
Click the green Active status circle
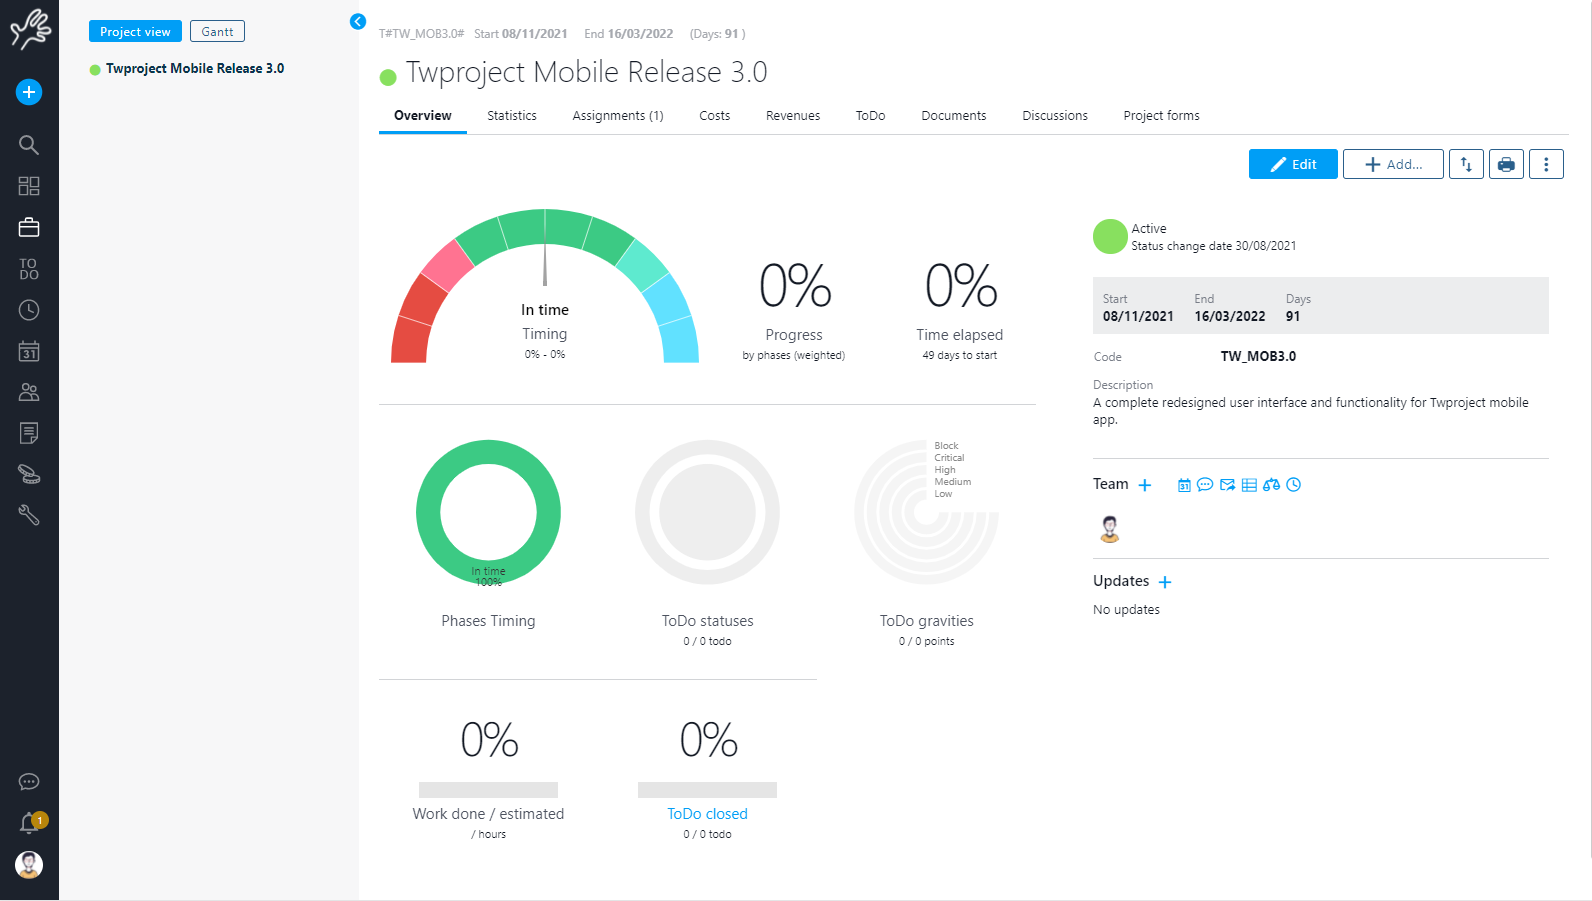1110,237
